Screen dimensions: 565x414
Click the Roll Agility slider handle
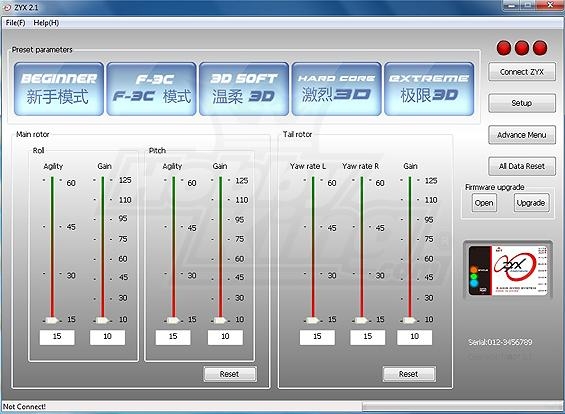tap(52, 320)
